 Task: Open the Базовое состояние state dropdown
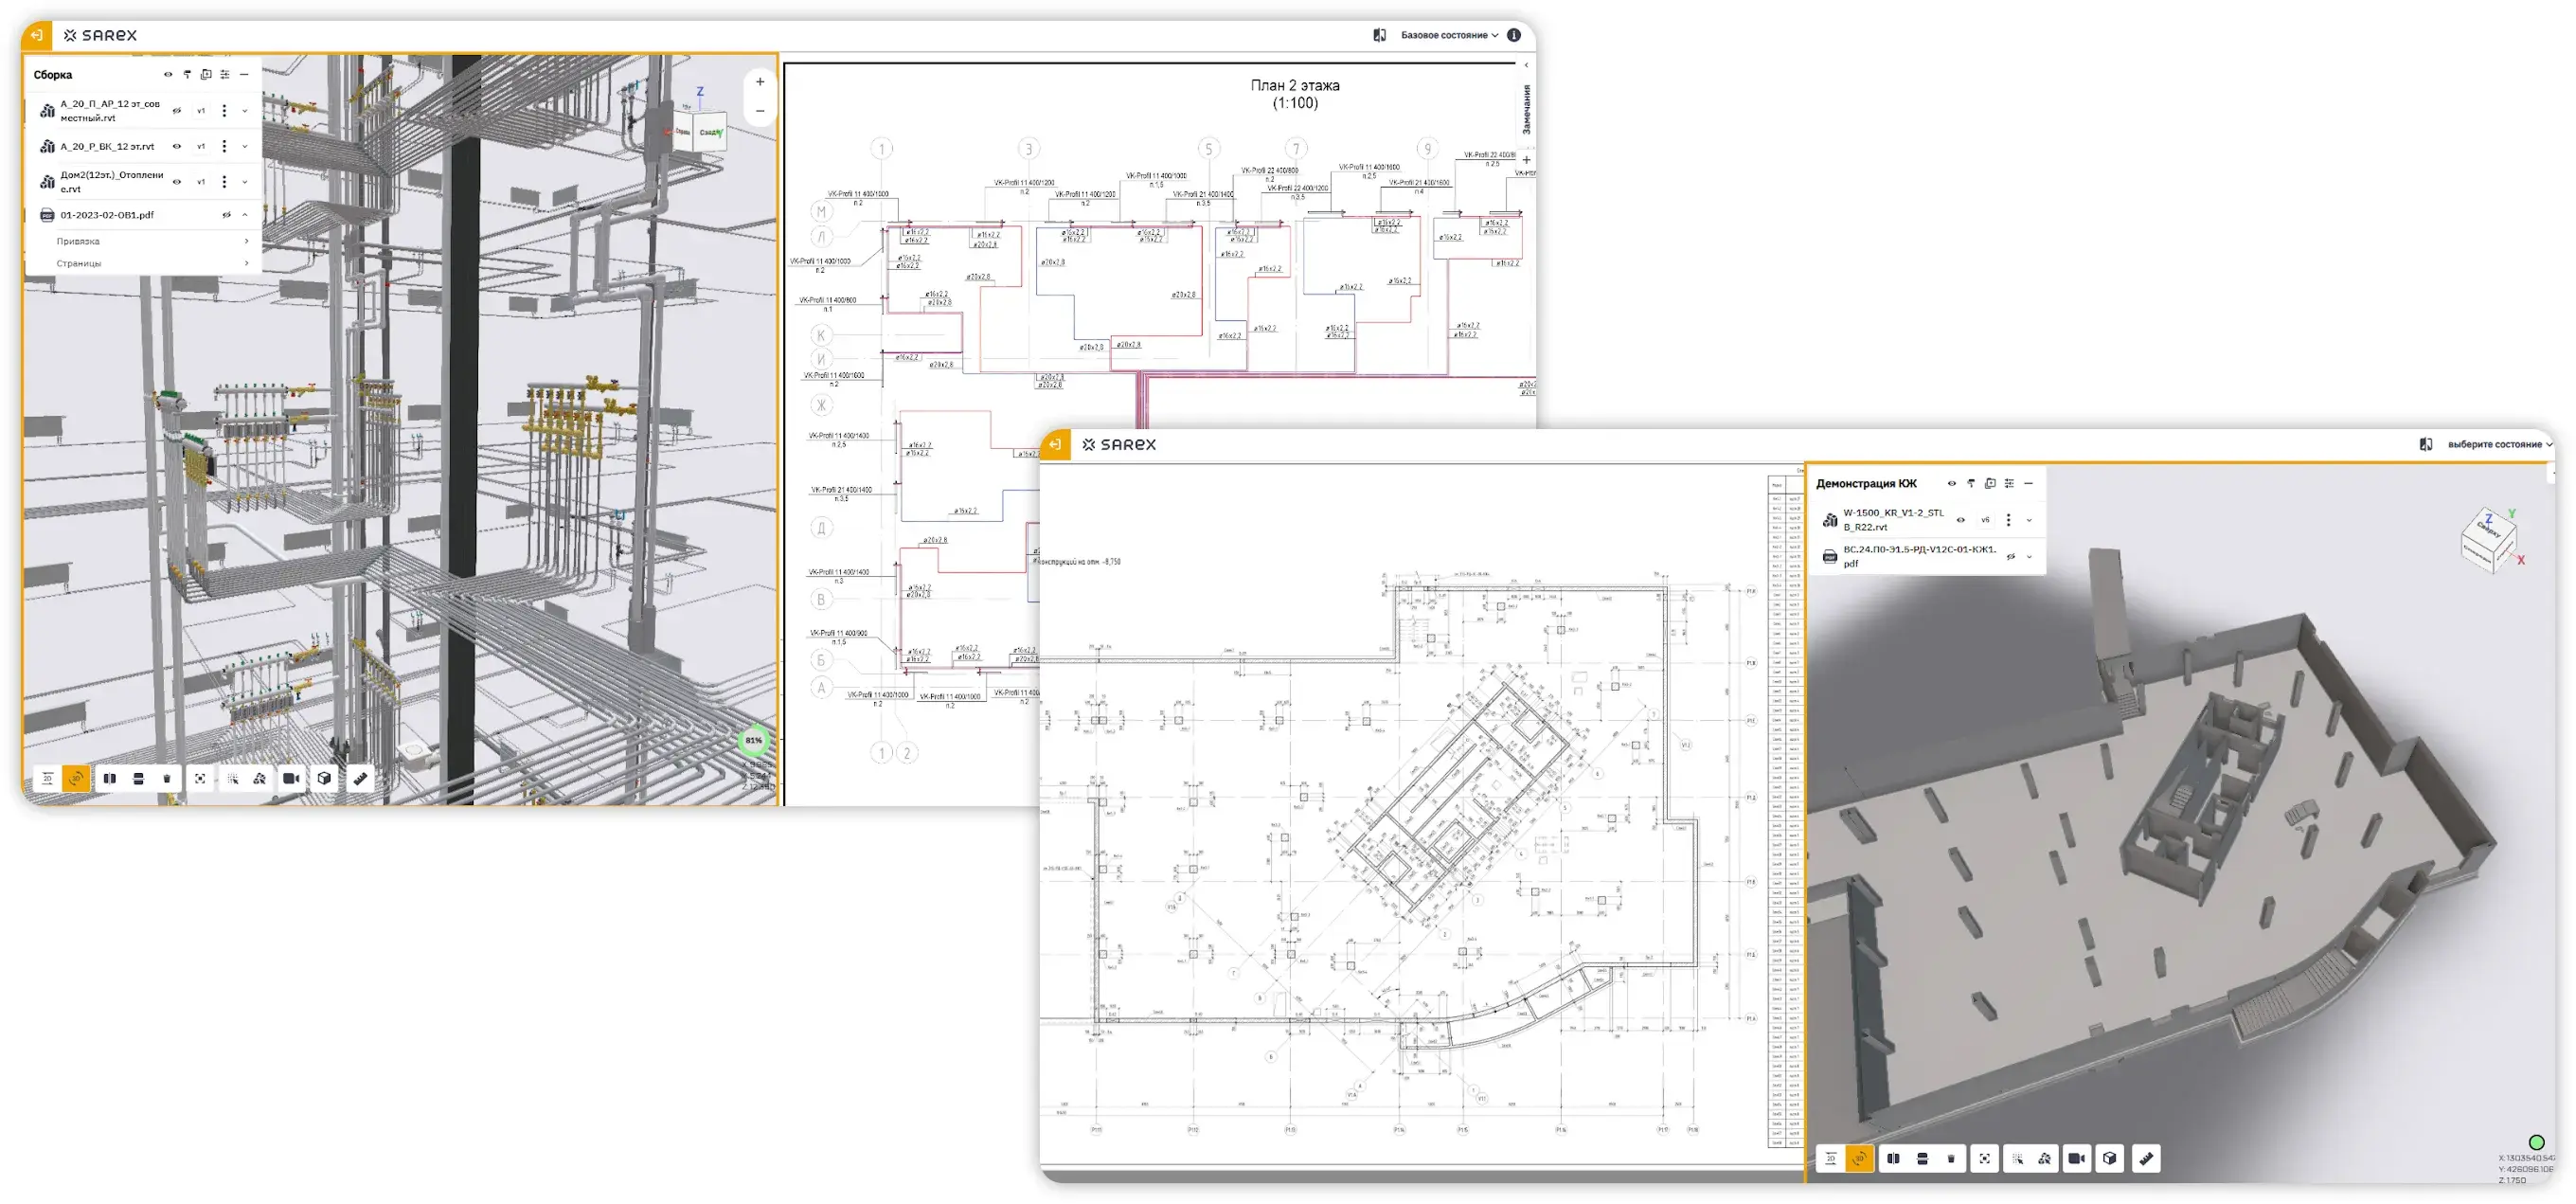point(1449,35)
